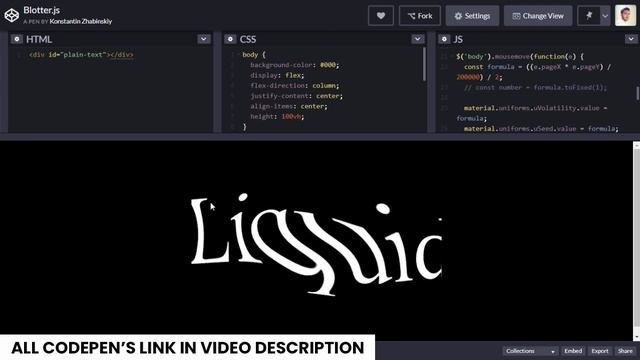Click the uSeed.value JS line

[541, 129]
